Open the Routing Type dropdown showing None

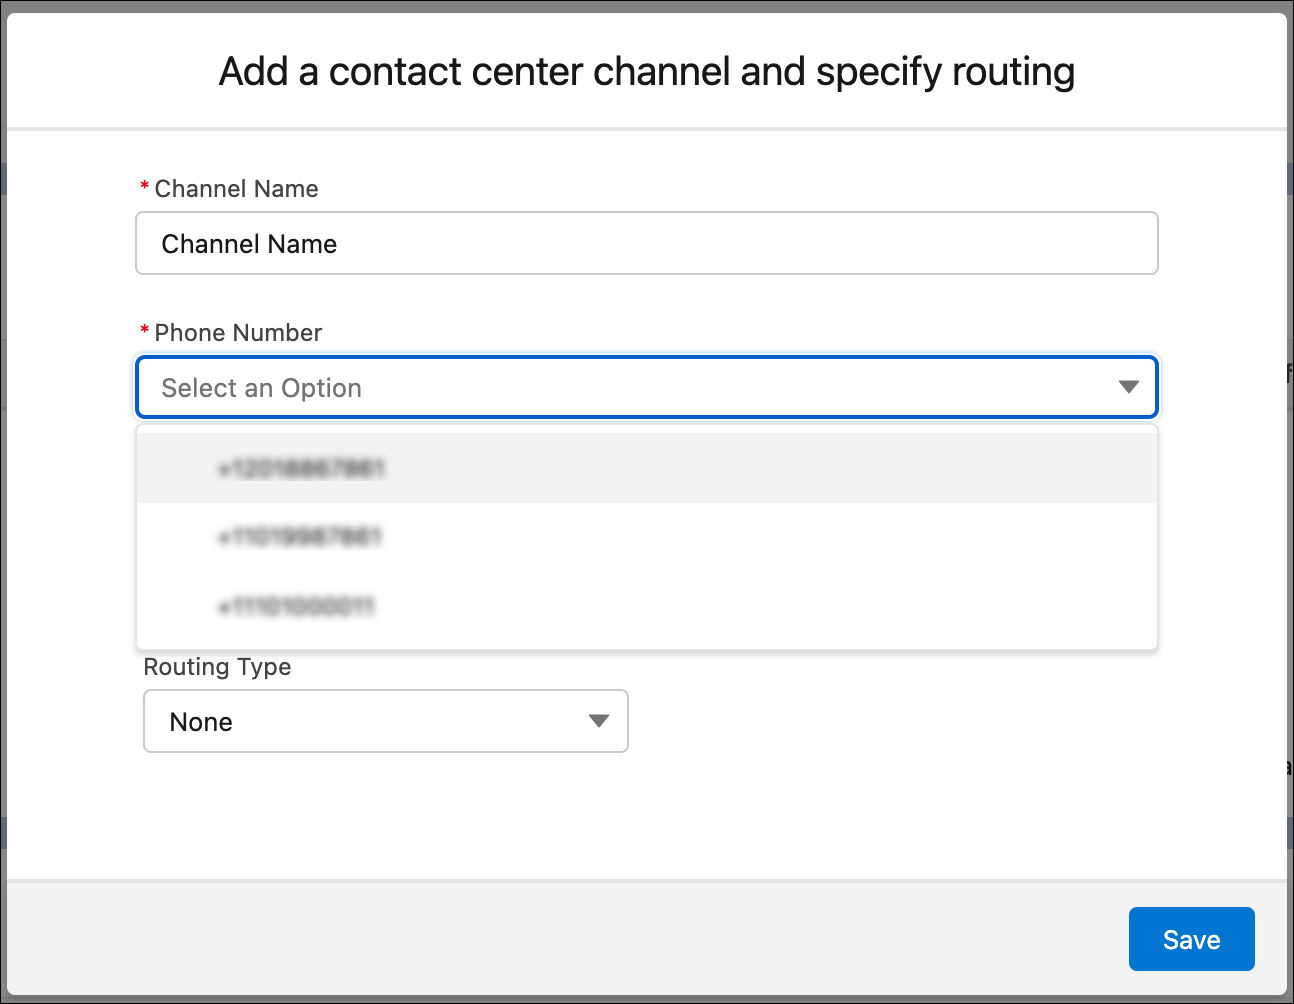386,721
